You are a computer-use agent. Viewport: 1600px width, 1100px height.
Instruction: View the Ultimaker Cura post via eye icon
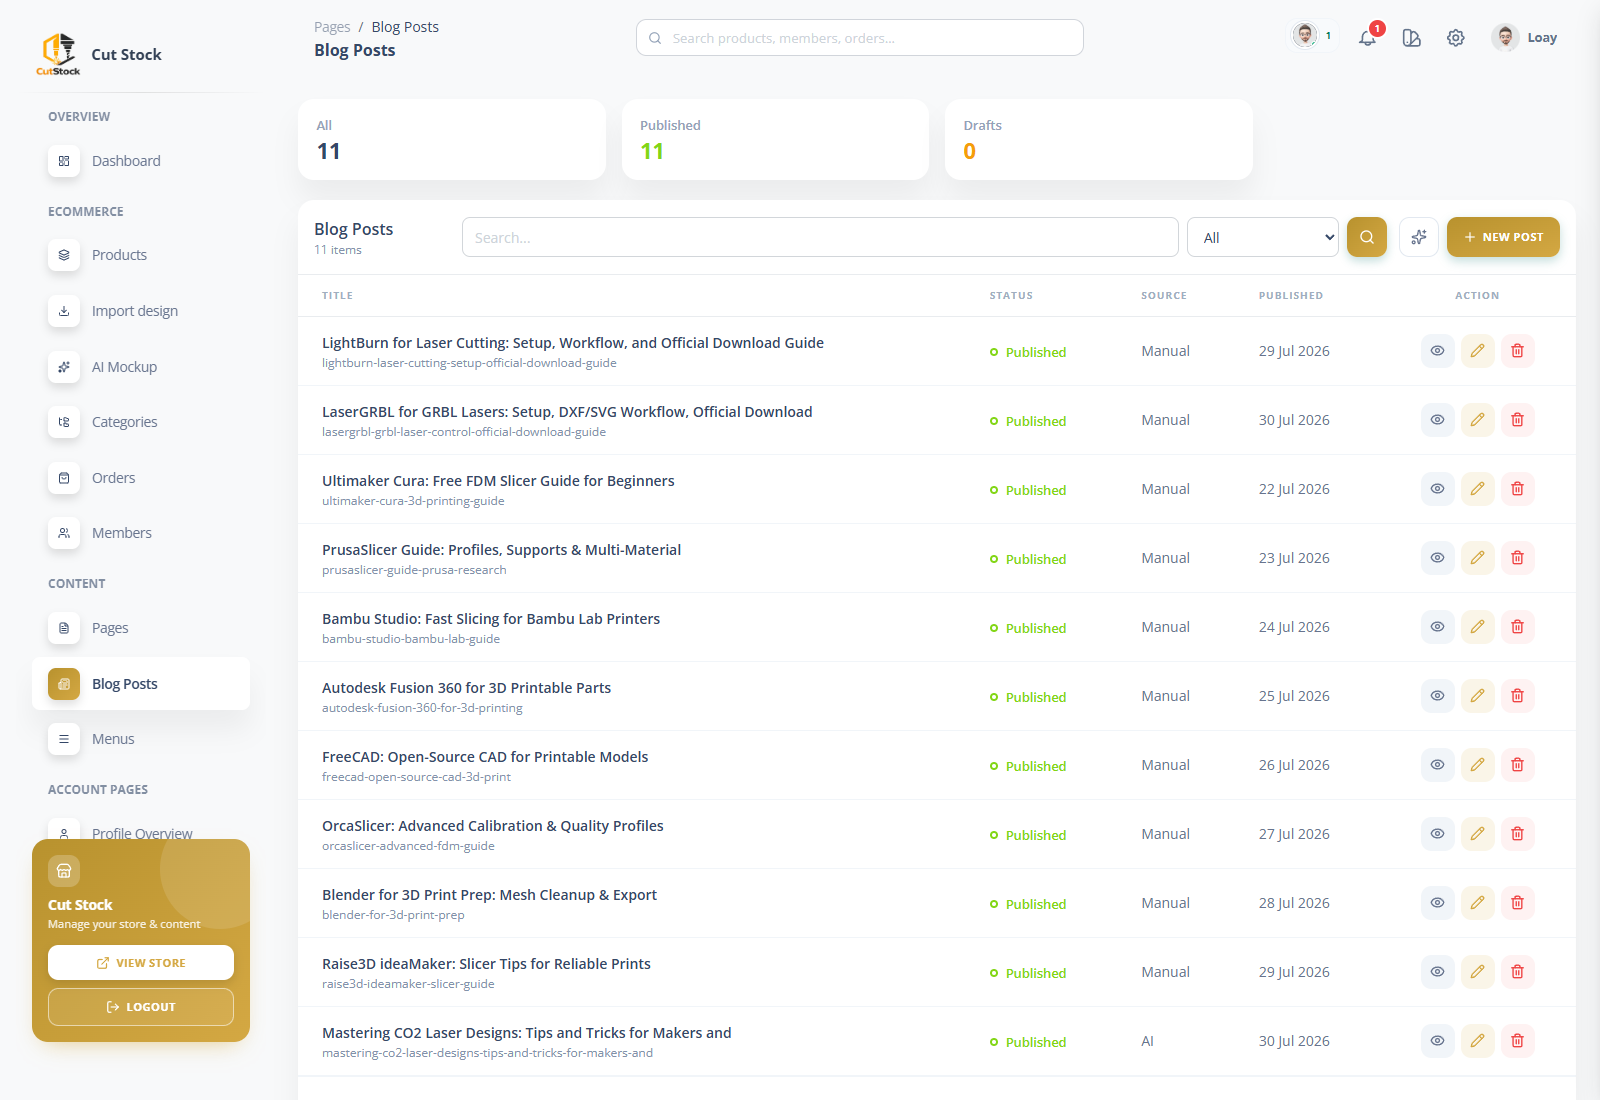click(1438, 489)
